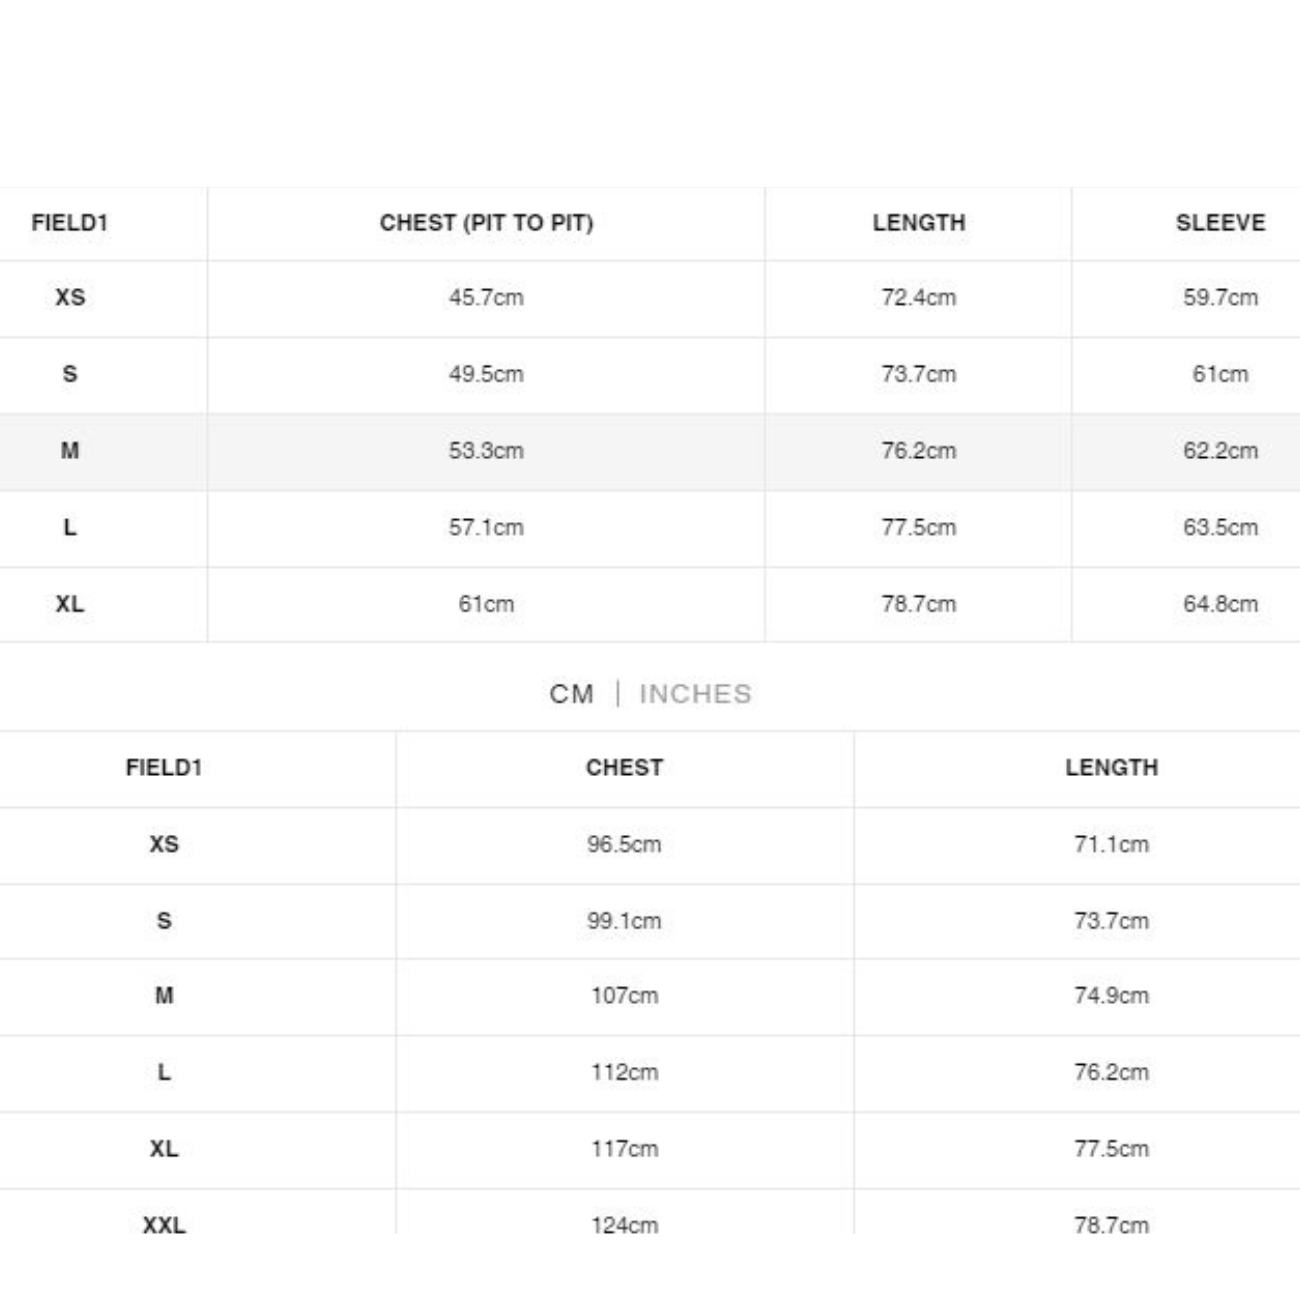Click the lower table FIELD1 header
The image size is (1300, 1300).
point(164,768)
